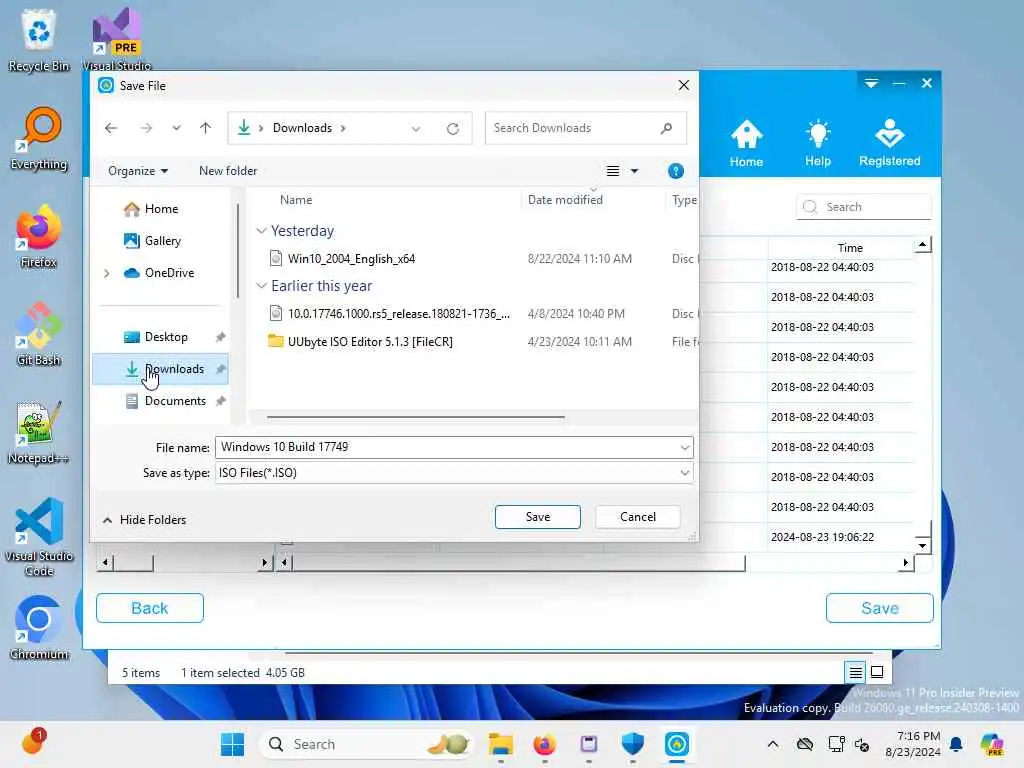Viewport: 1024px width, 768px height.
Task: Sort by Date modified column
Action: (x=566, y=200)
